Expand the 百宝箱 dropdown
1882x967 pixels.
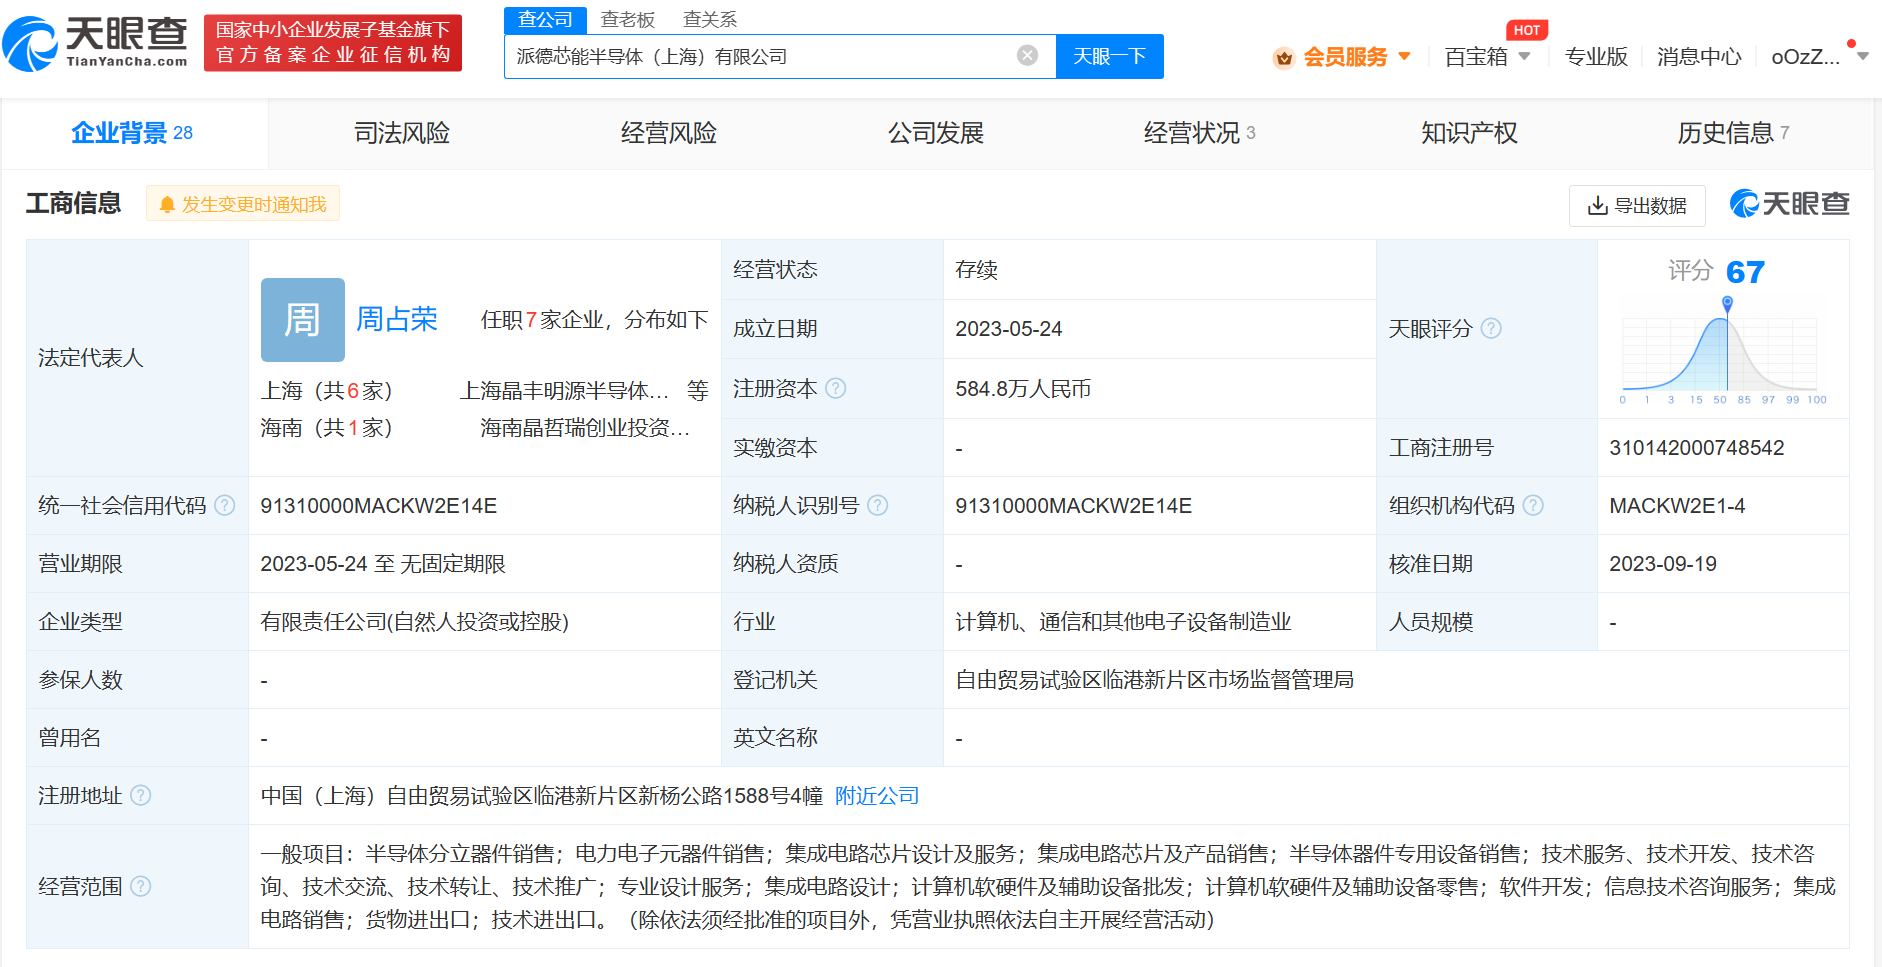click(x=1524, y=56)
